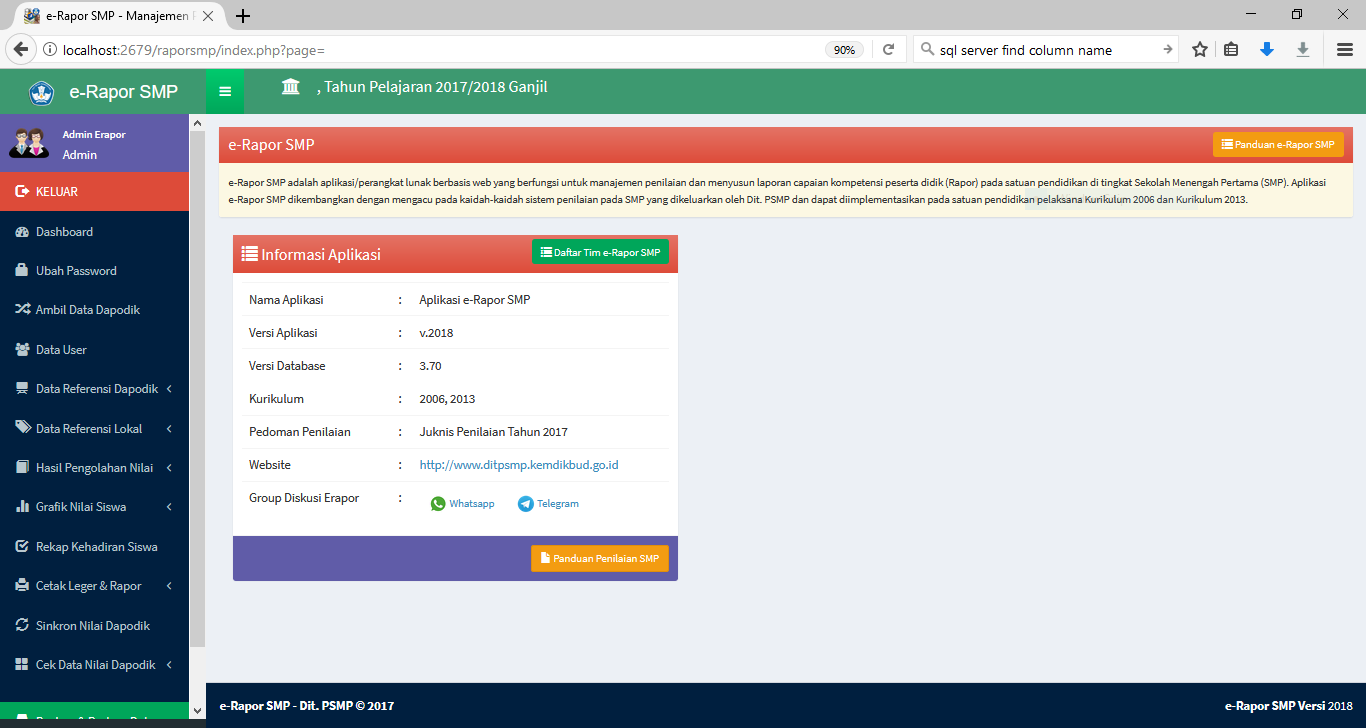Click the grid icon of Cek Data Nilai Dapodik

(x=22, y=665)
